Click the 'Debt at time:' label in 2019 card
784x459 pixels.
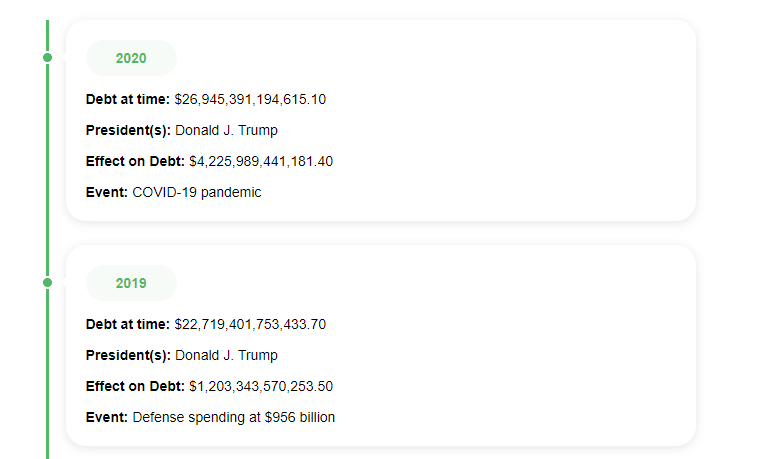[128, 324]
